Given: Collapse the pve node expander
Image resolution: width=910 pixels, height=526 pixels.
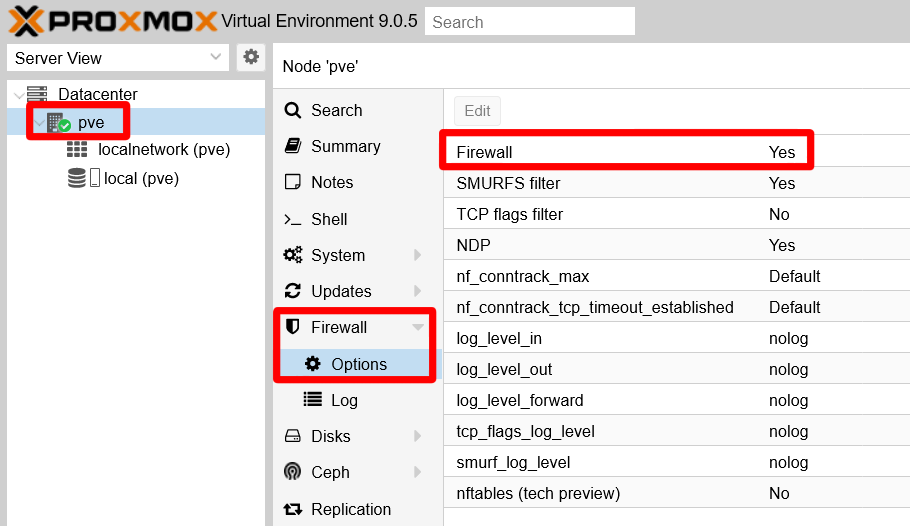Looking at the screenshot, I should tap(39, 123).
